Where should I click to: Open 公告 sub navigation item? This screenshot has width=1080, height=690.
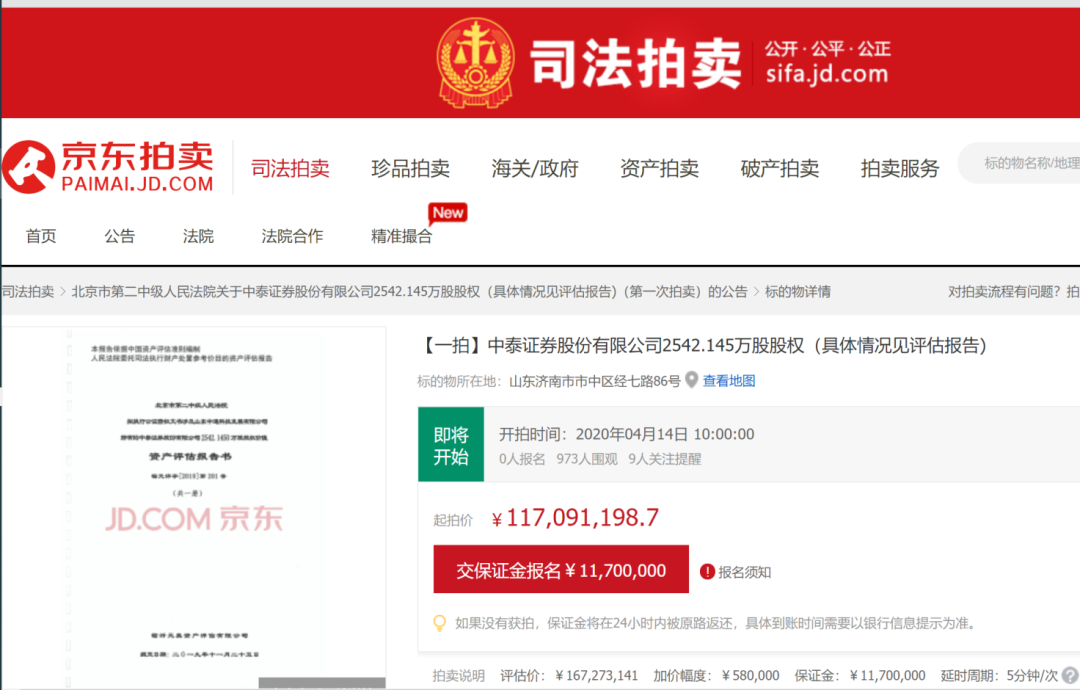click(x=120, y=236)
